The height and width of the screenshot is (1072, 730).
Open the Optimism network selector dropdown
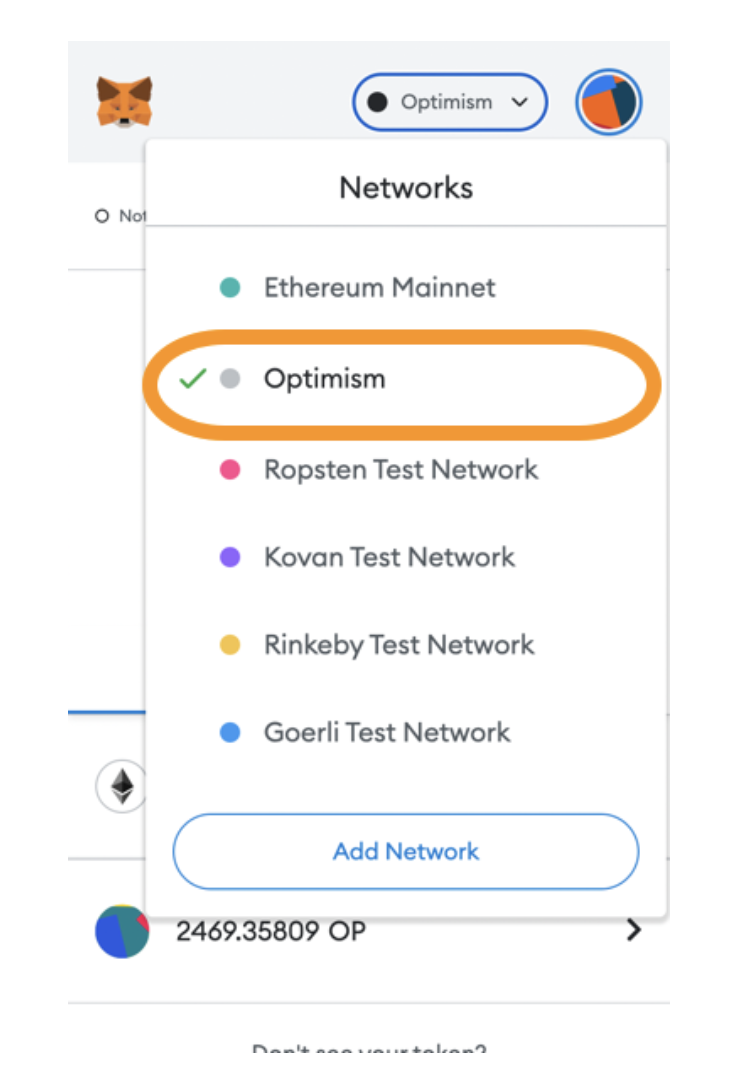[x=450, y=102]
